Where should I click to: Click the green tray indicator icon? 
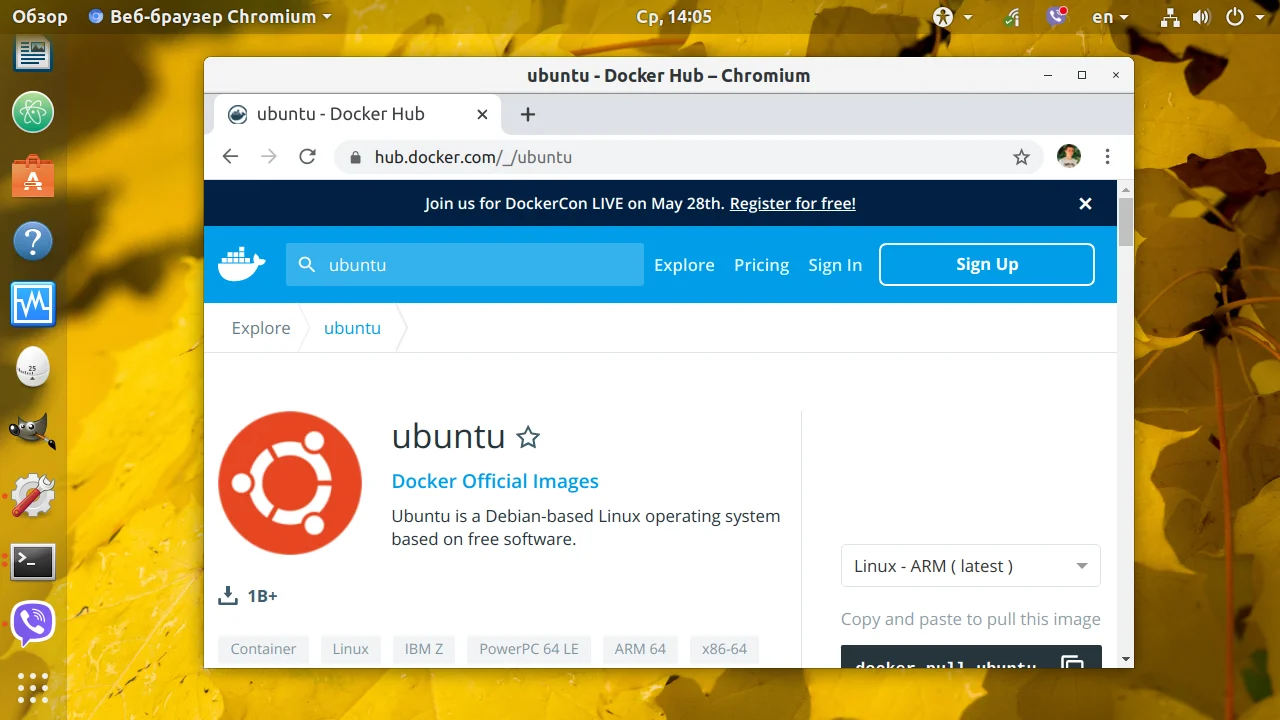tap(1014, 17)
